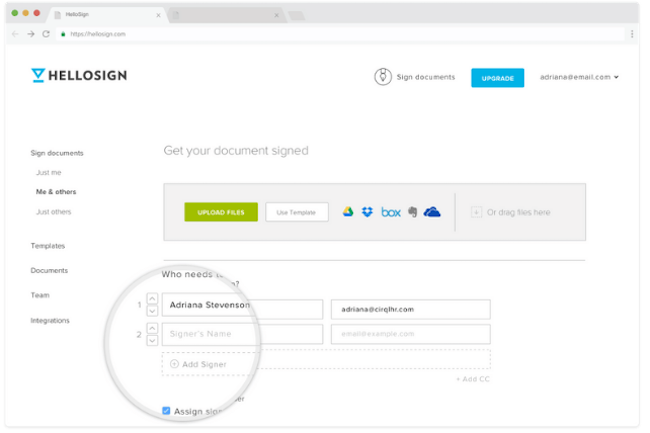Click the email@example.com field
This screenshot has width=650, height=433.
(410, 334)
